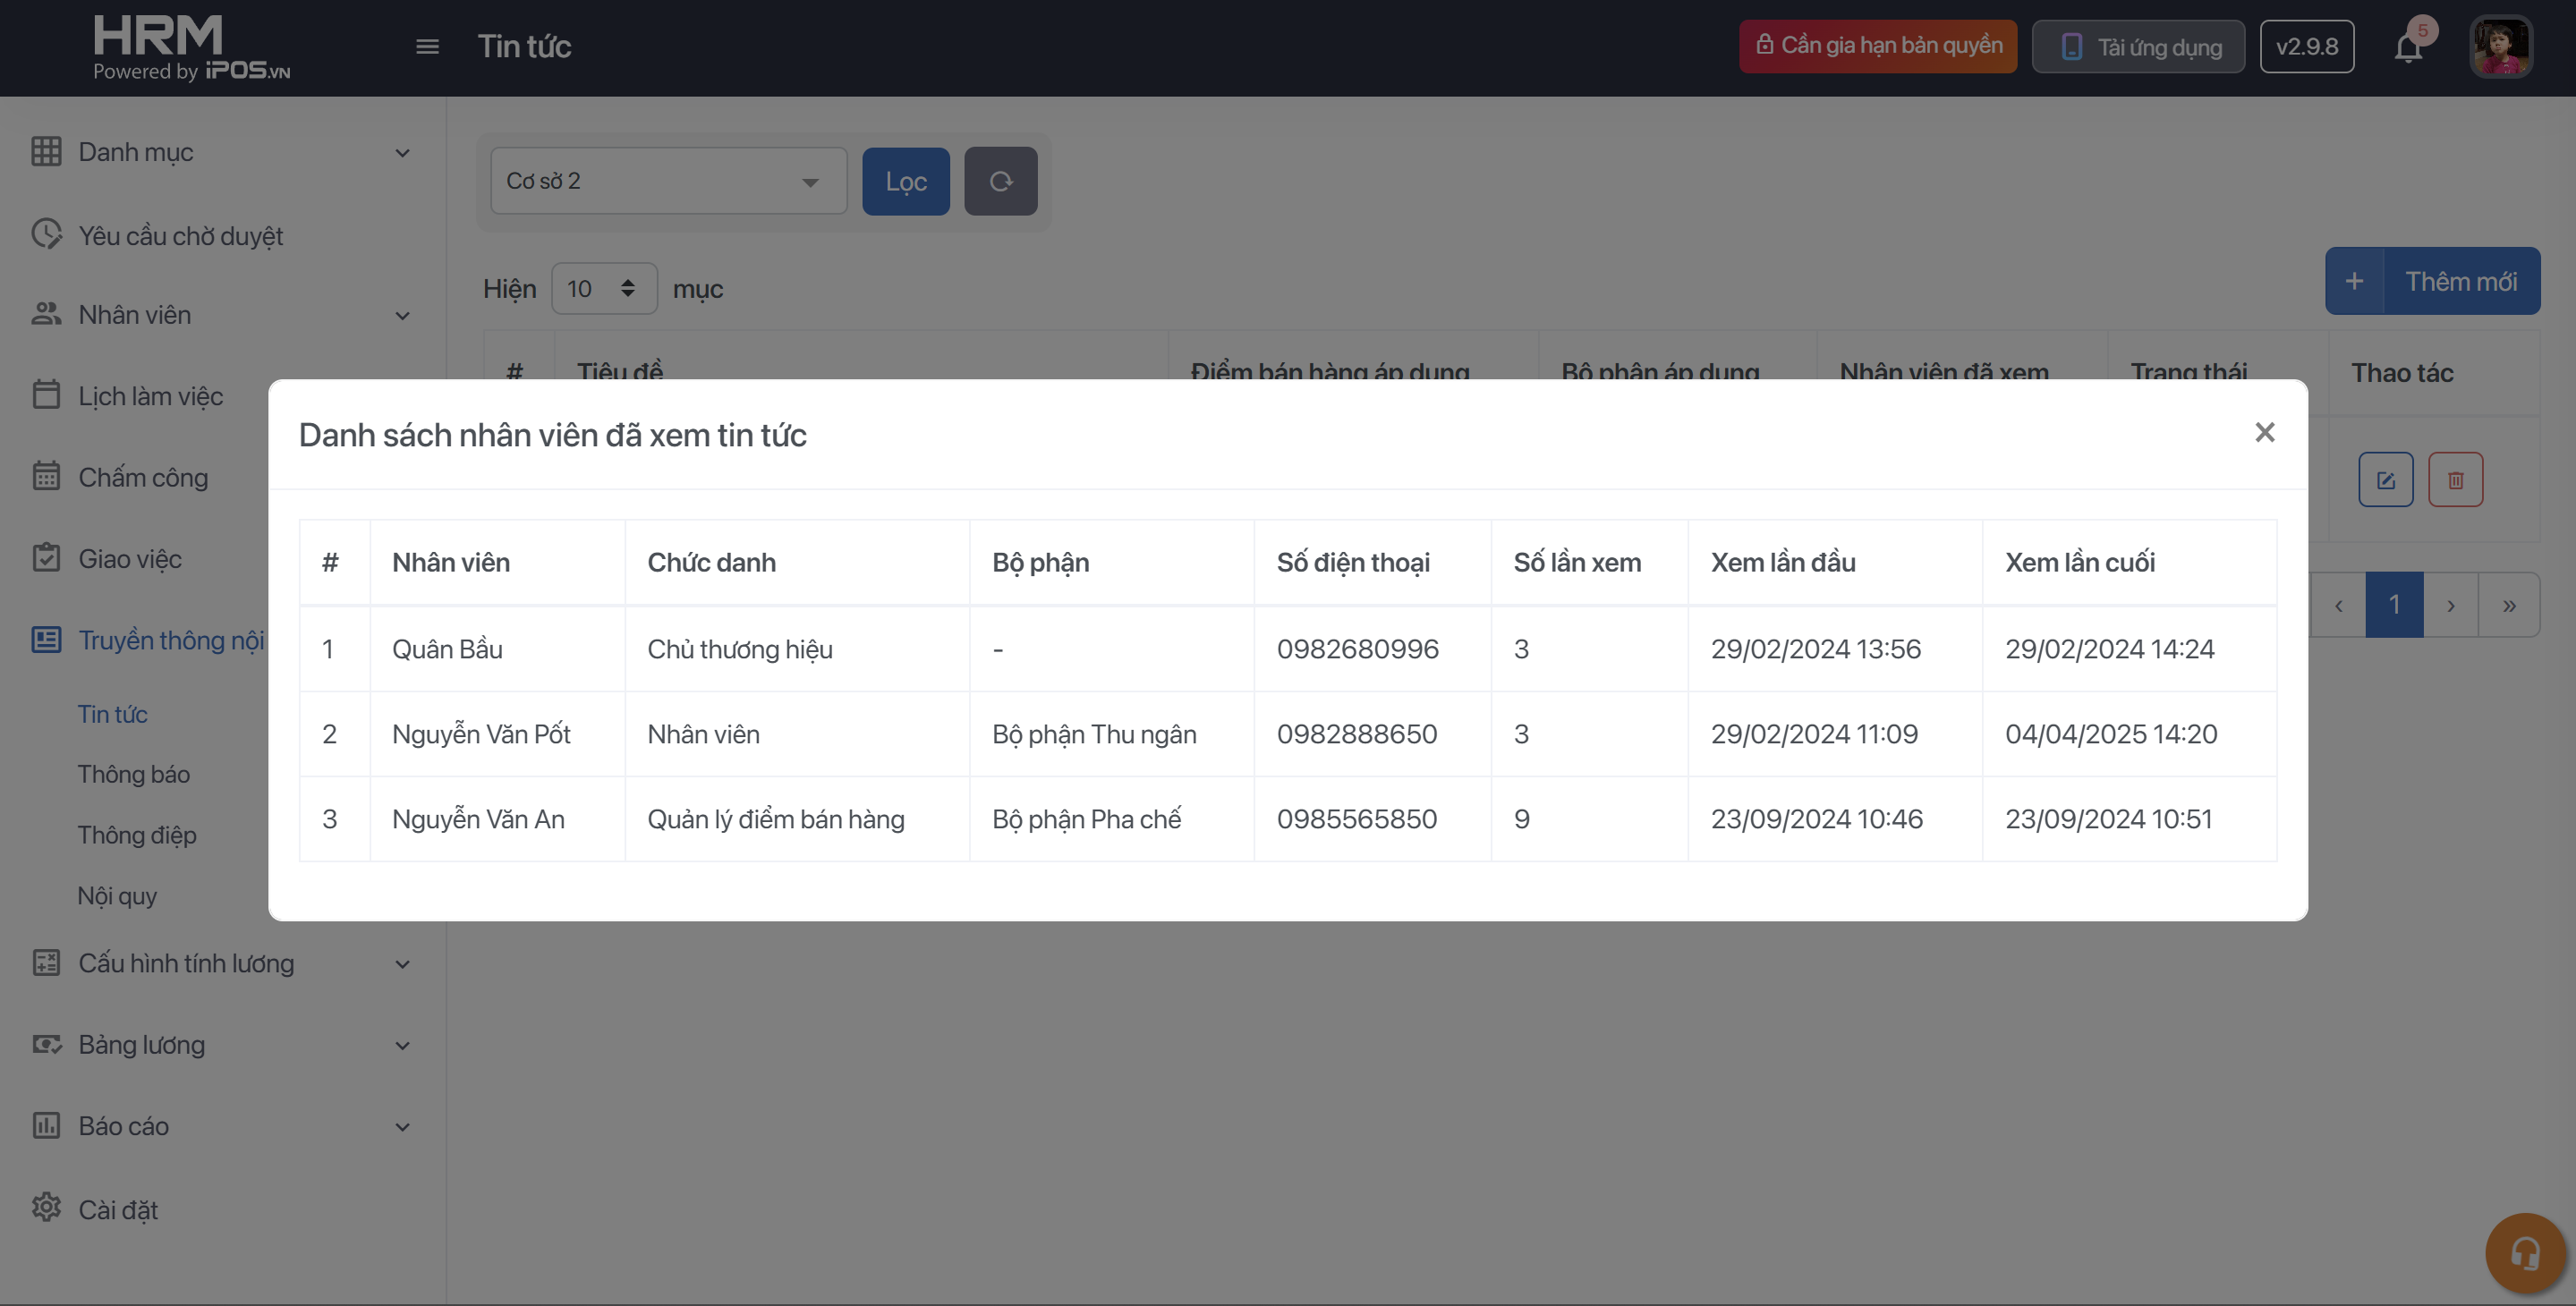
Task: Click the edit news row icon
Action: pyautogui.click(x=2385, y=480)
